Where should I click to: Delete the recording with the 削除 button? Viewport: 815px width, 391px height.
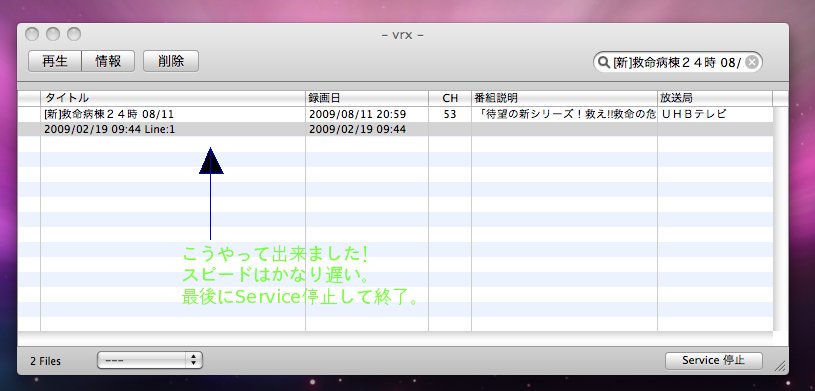coord(170,61)
